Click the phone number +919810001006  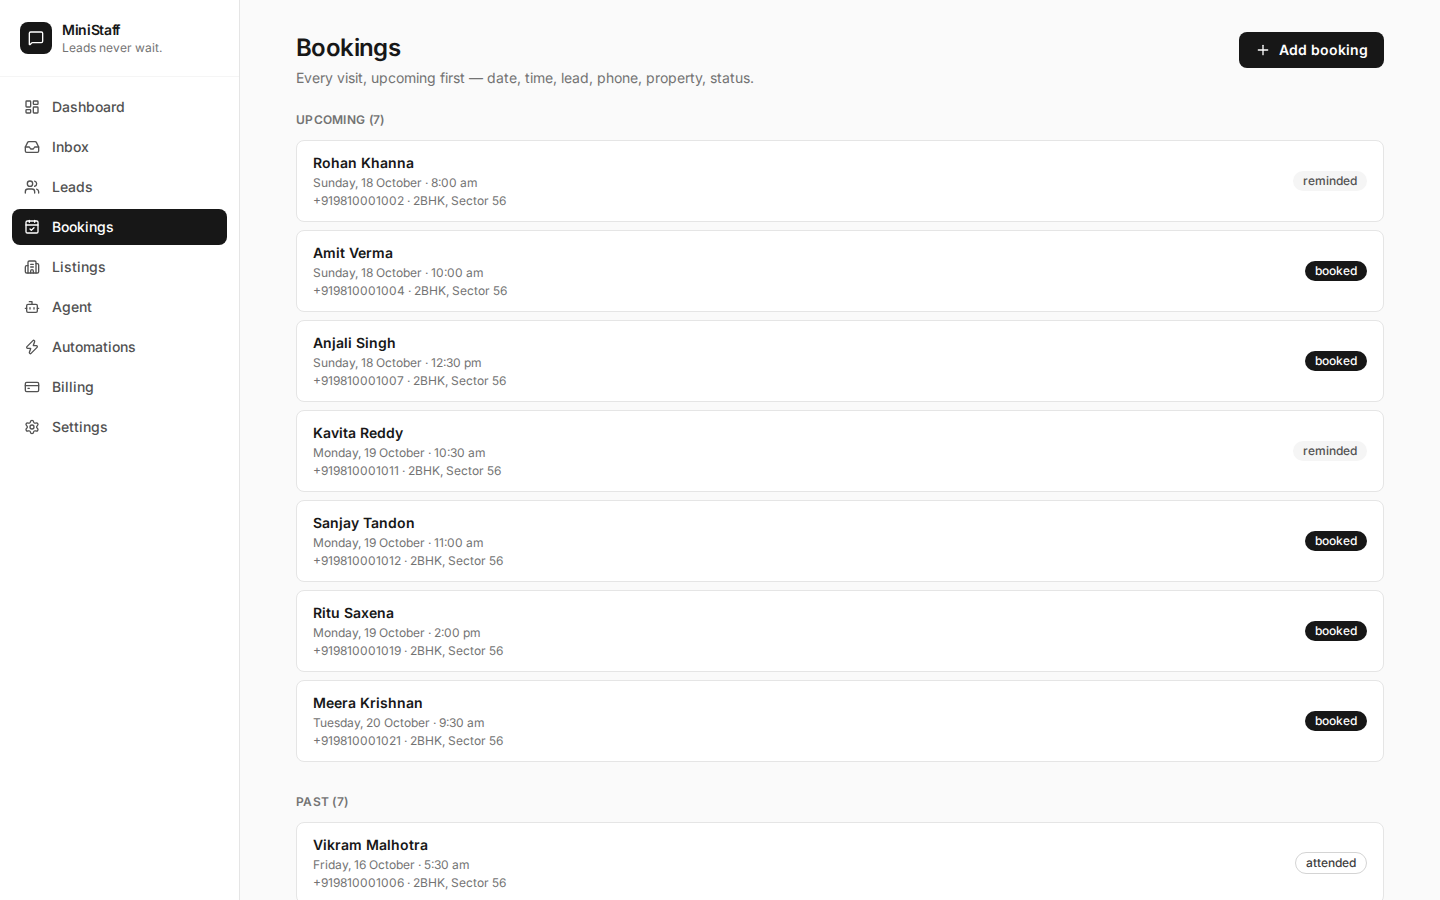[x=359, y=883]
